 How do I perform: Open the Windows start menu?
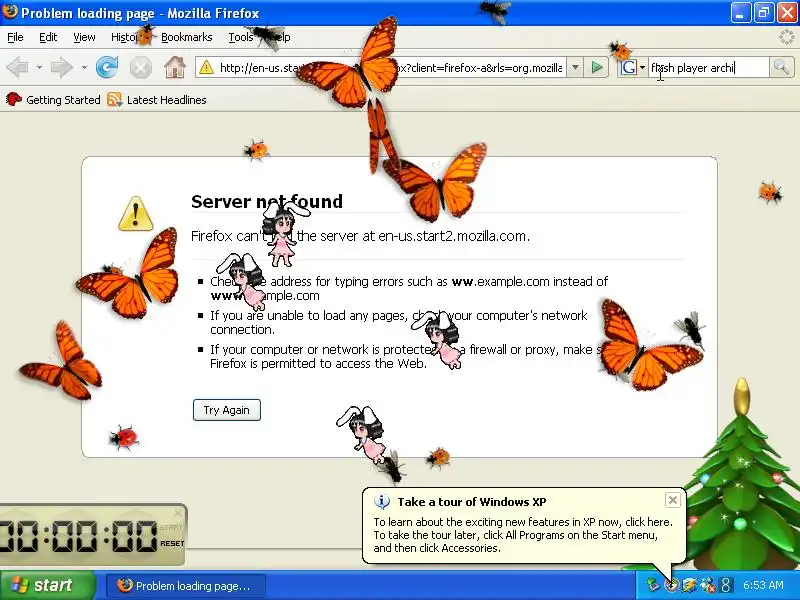[x=48, y=585]
